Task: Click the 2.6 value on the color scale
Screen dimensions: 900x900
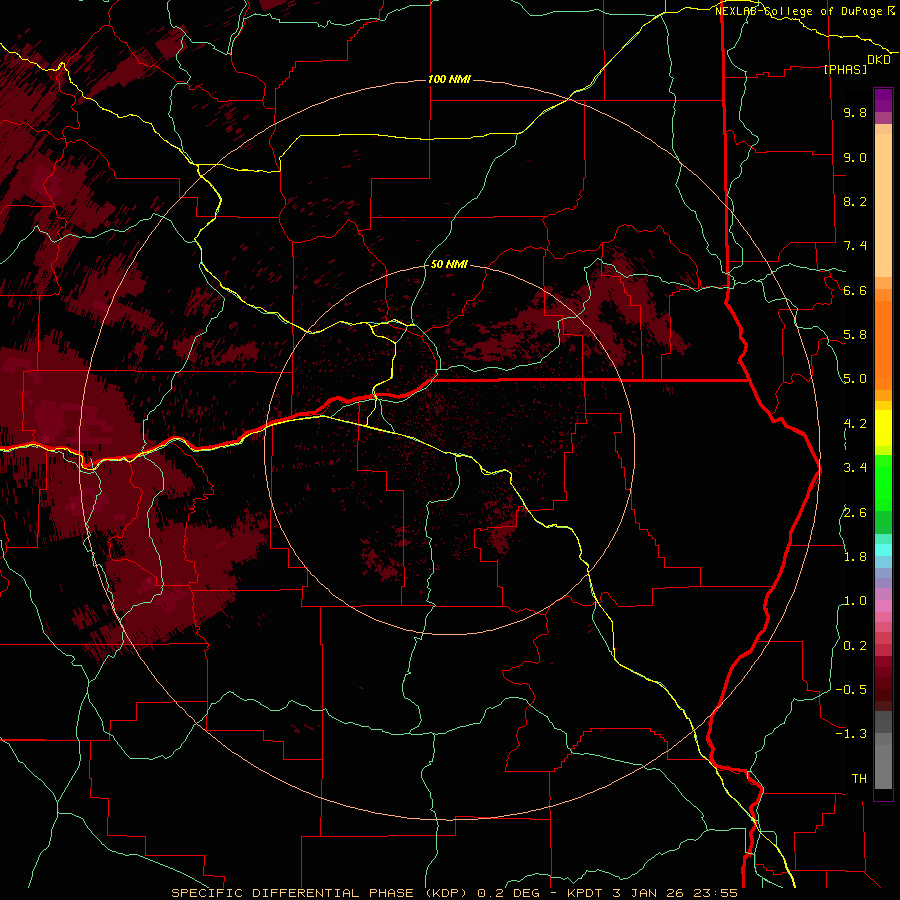Action: pyautogui.click(x=855, y=513)
